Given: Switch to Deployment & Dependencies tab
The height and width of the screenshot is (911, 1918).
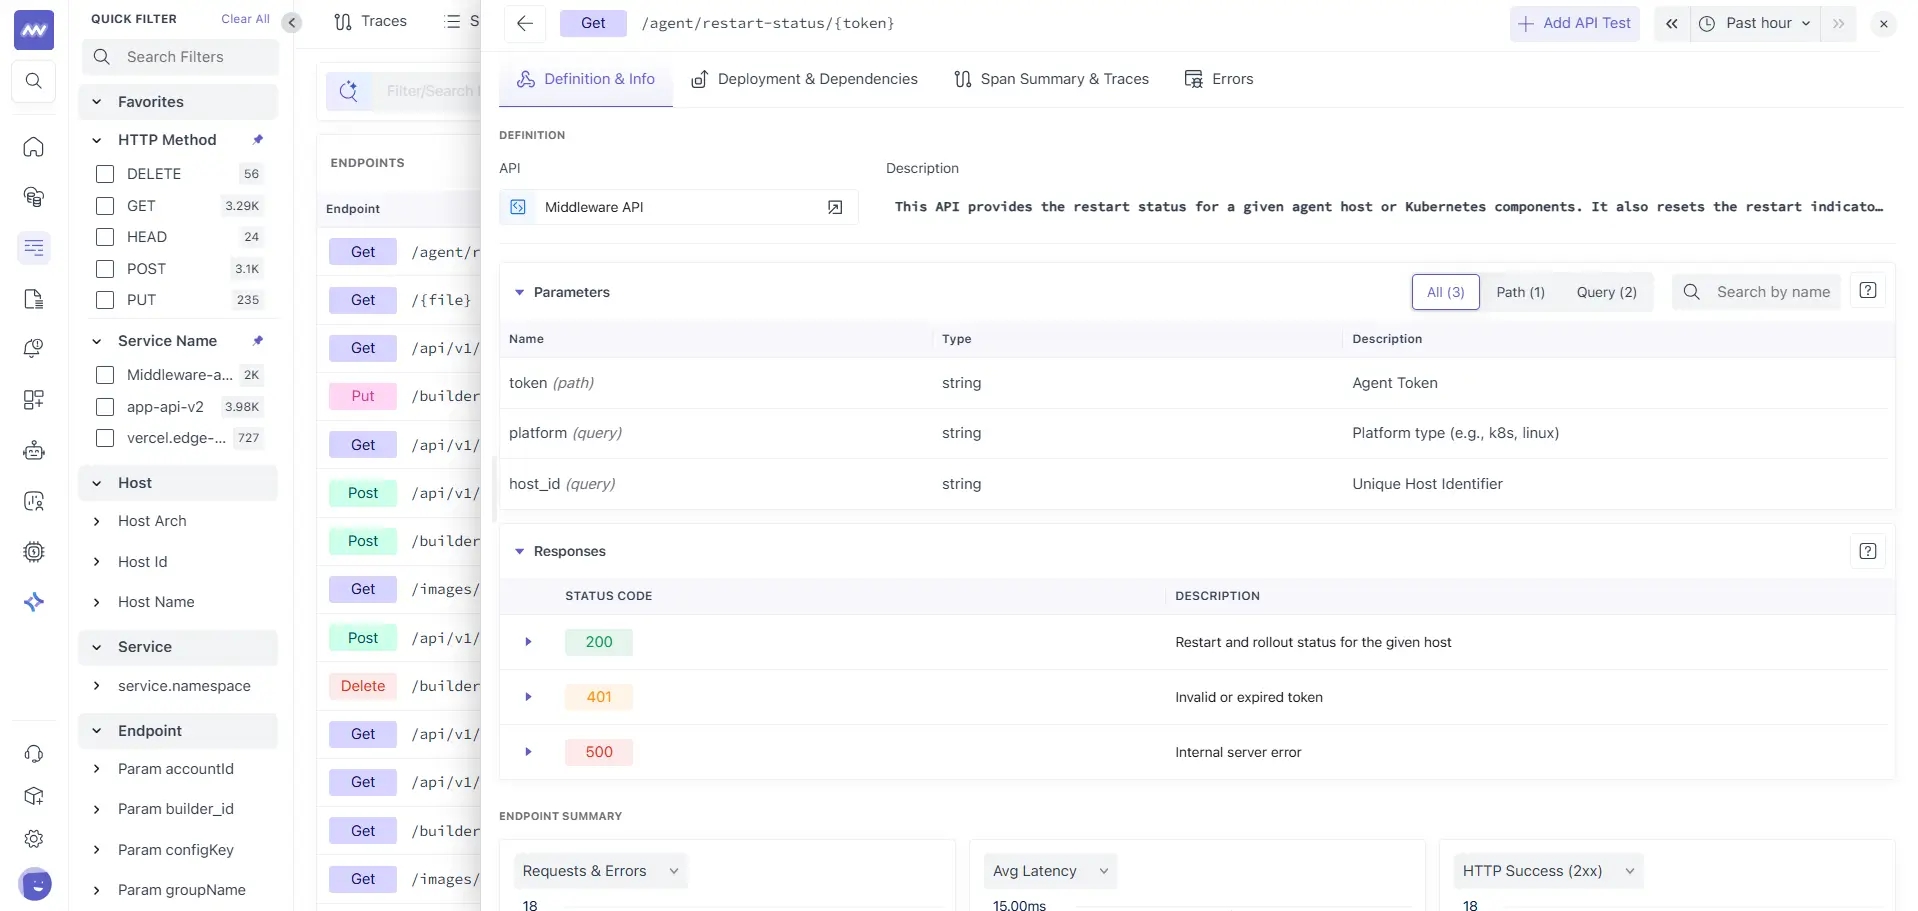Looking at the screenshot, I should pyautogui.click(x=804, y=79).
